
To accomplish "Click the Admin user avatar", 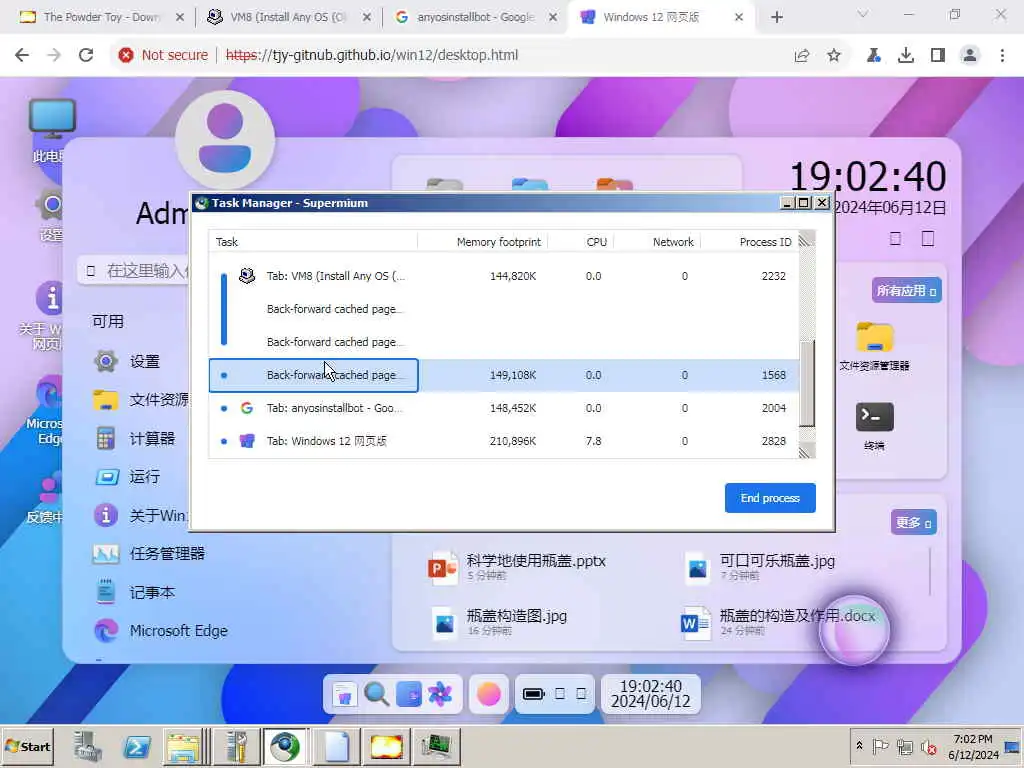I will point(225,140).
